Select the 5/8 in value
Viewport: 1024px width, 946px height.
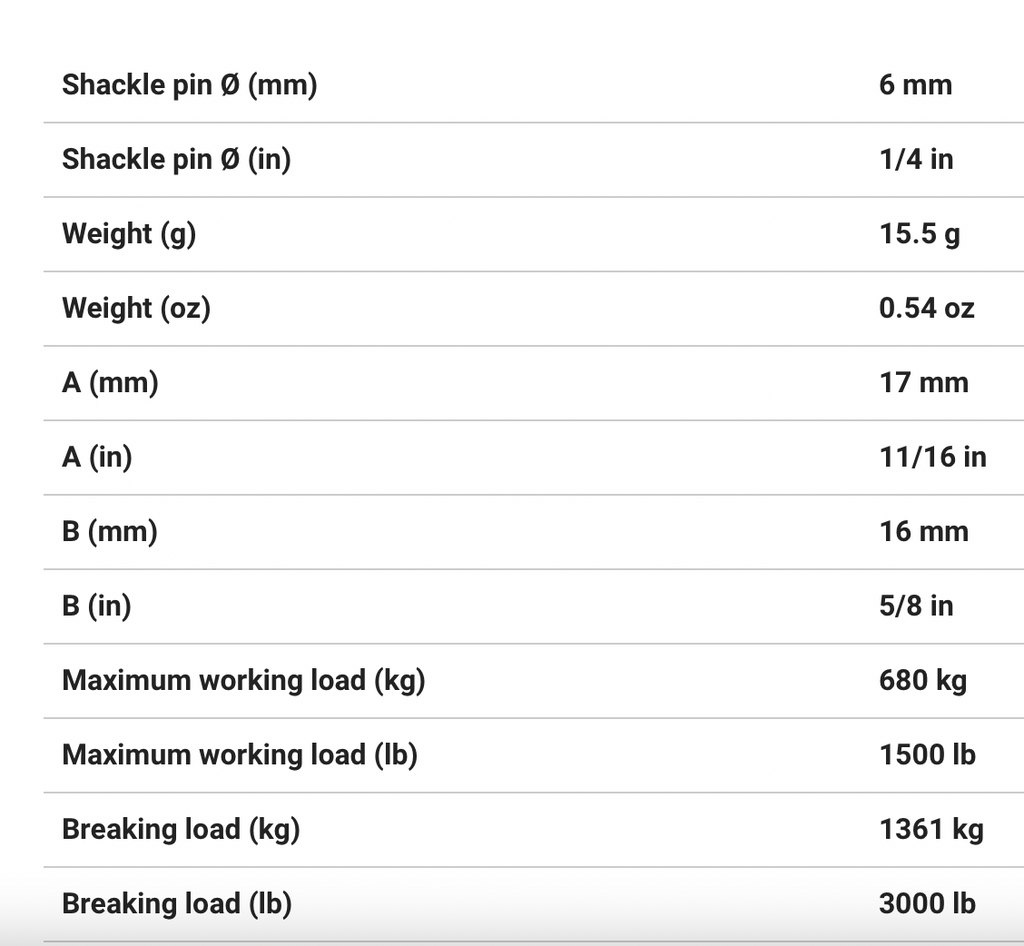click(x=915, y=606)
